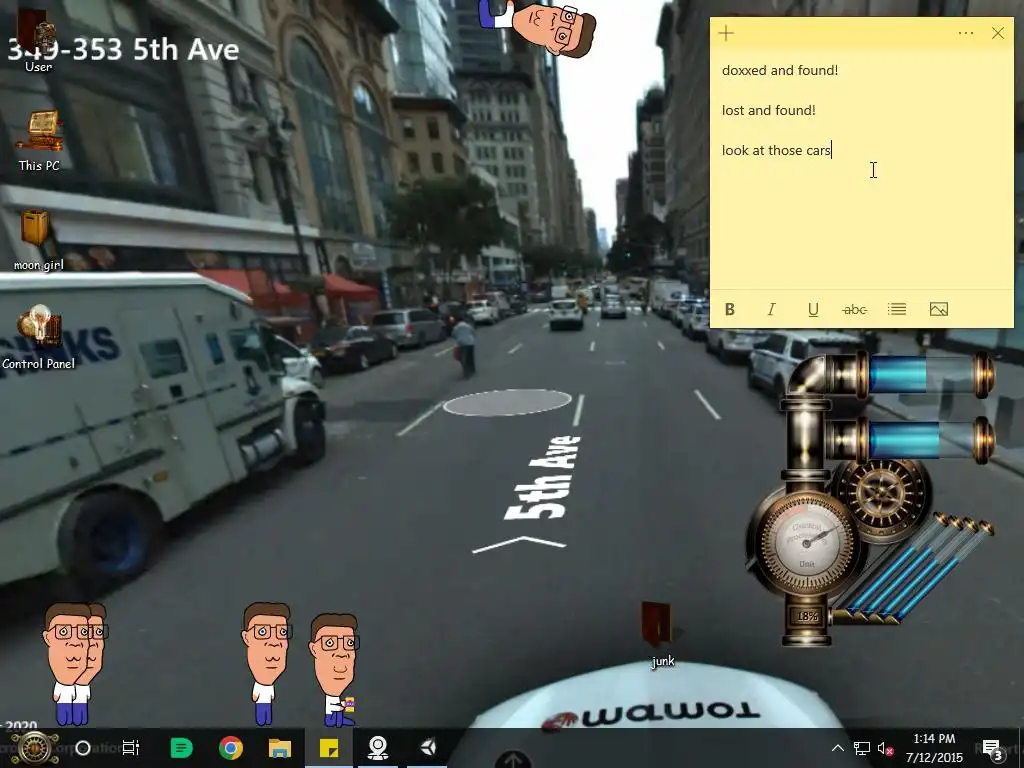The image size is (1024, 768).
Task: Select the This PC desktop icon
Action: click(x=39, y=140)
